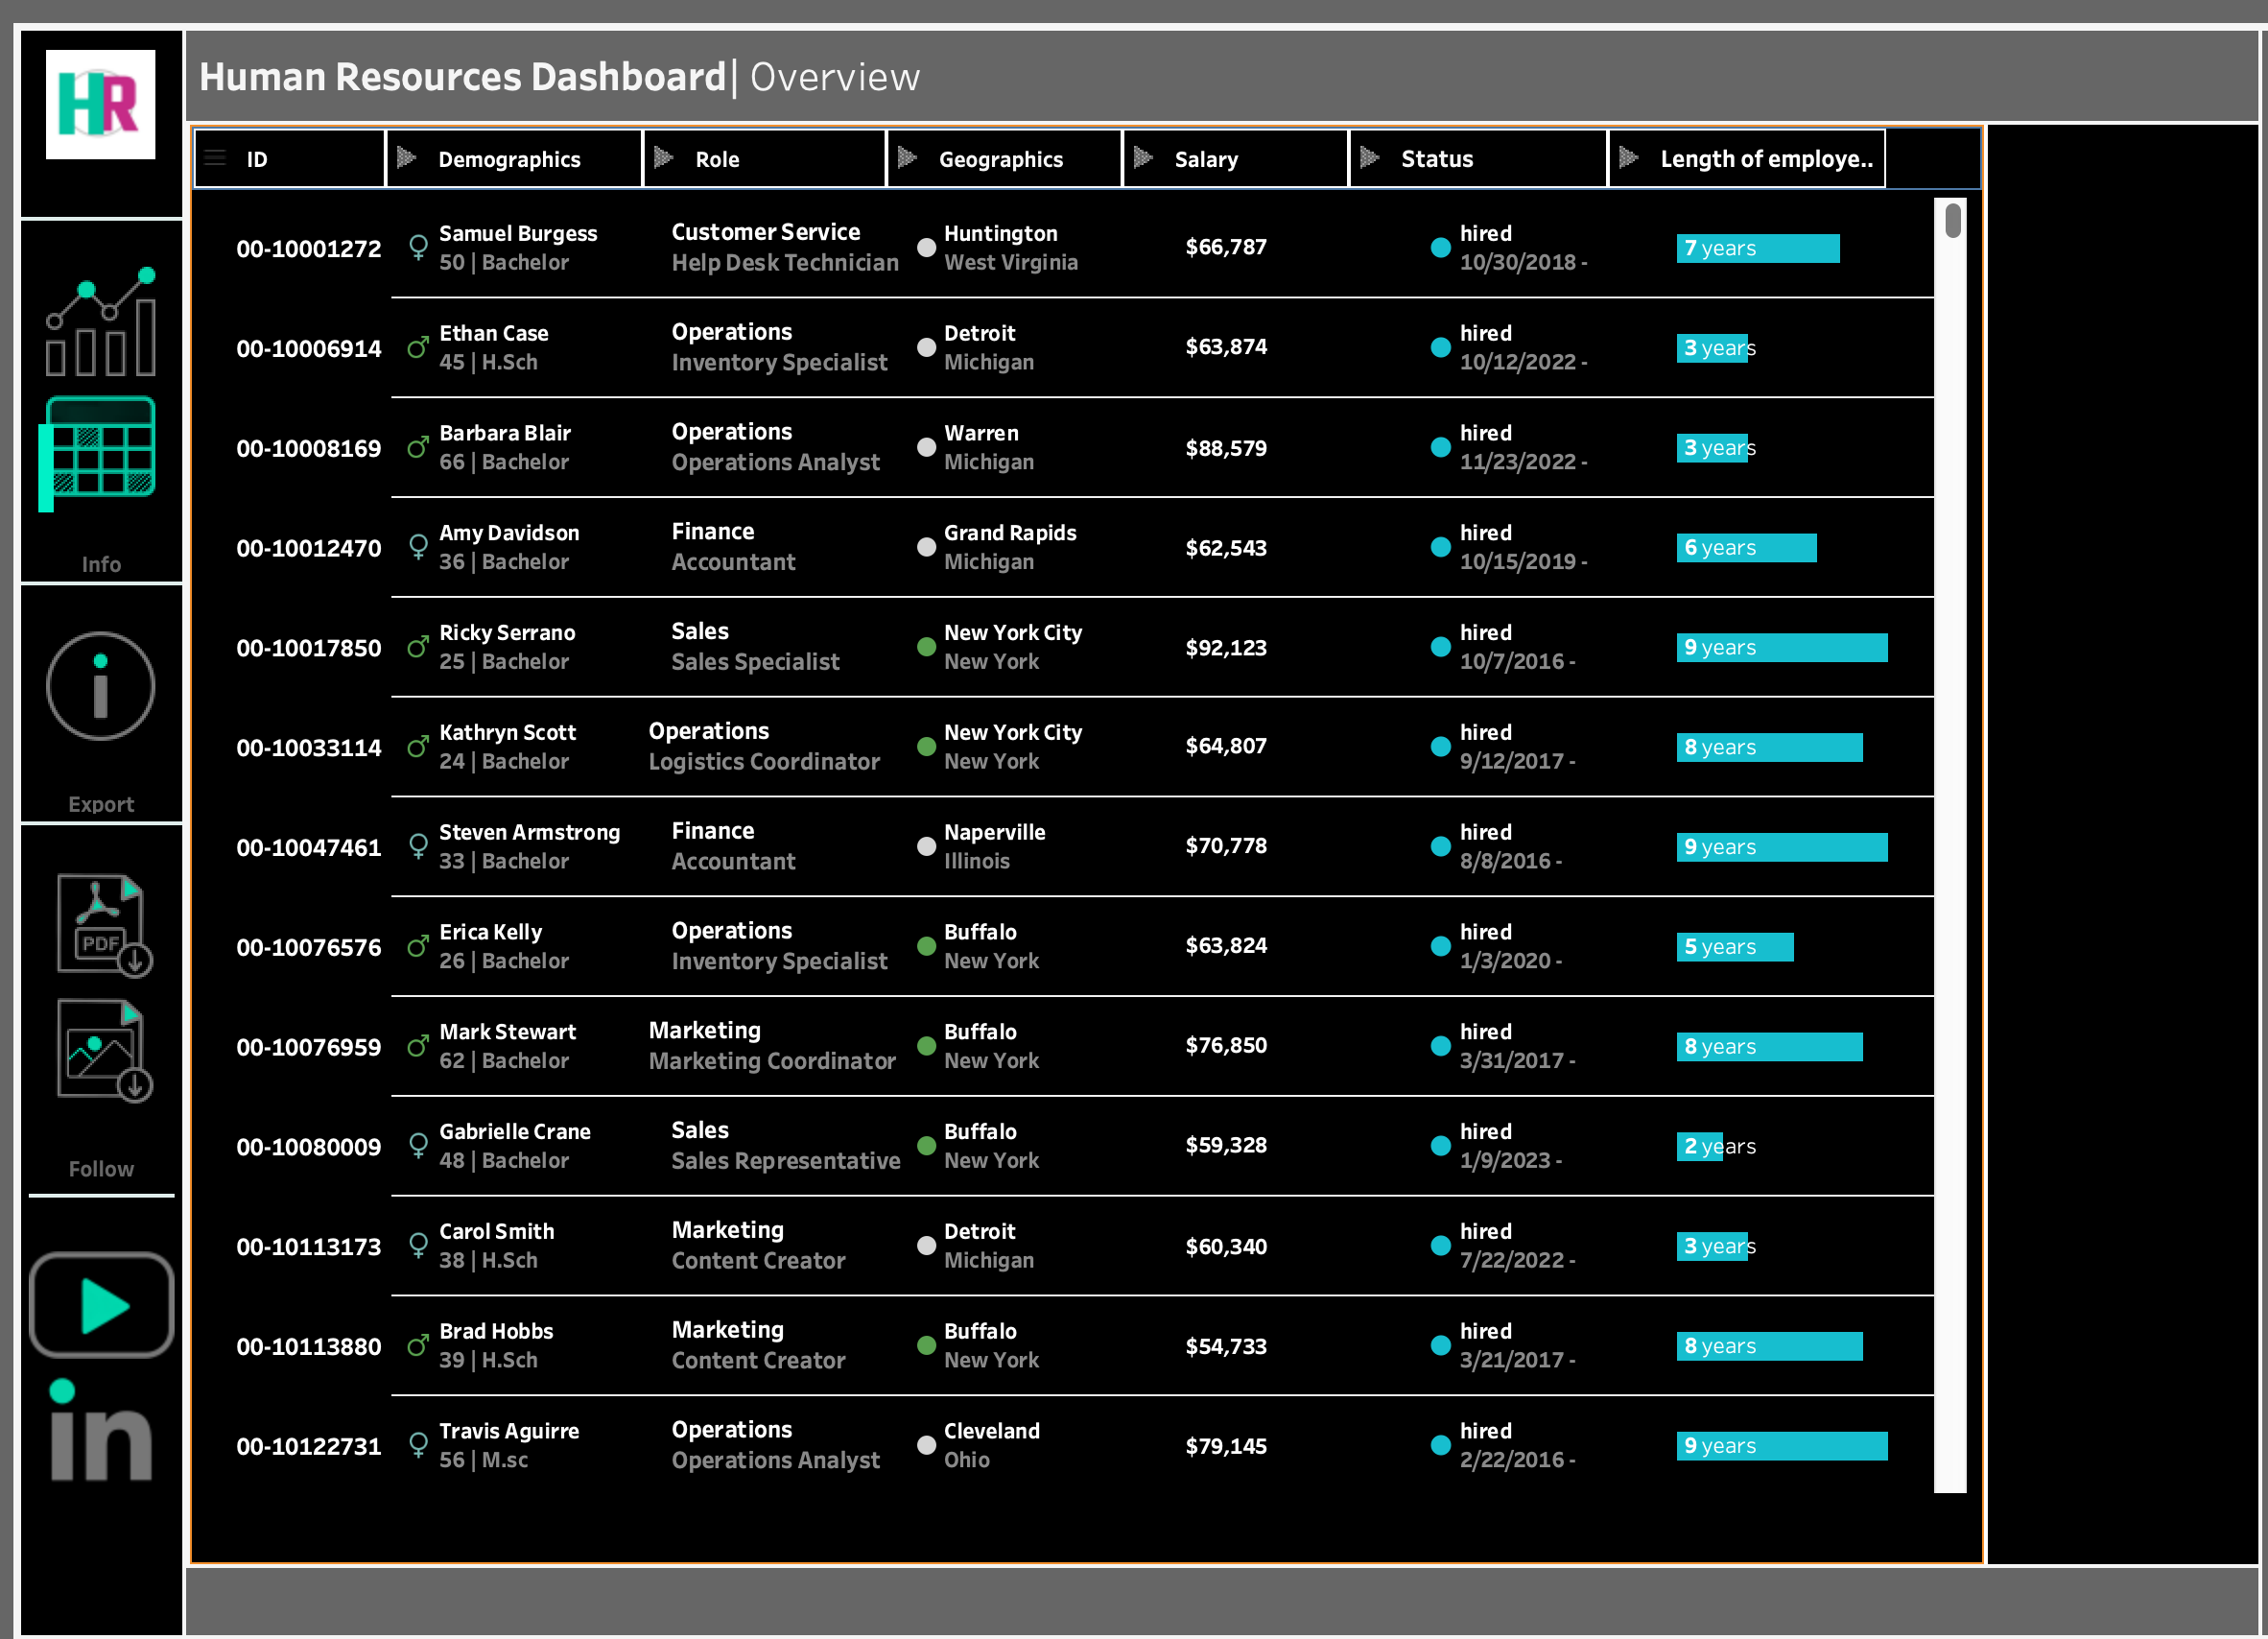Image resolution: width=2268 pixels, height=1639 pixels.
Task: Expand the Role column arrow
Action: point(663,158)
